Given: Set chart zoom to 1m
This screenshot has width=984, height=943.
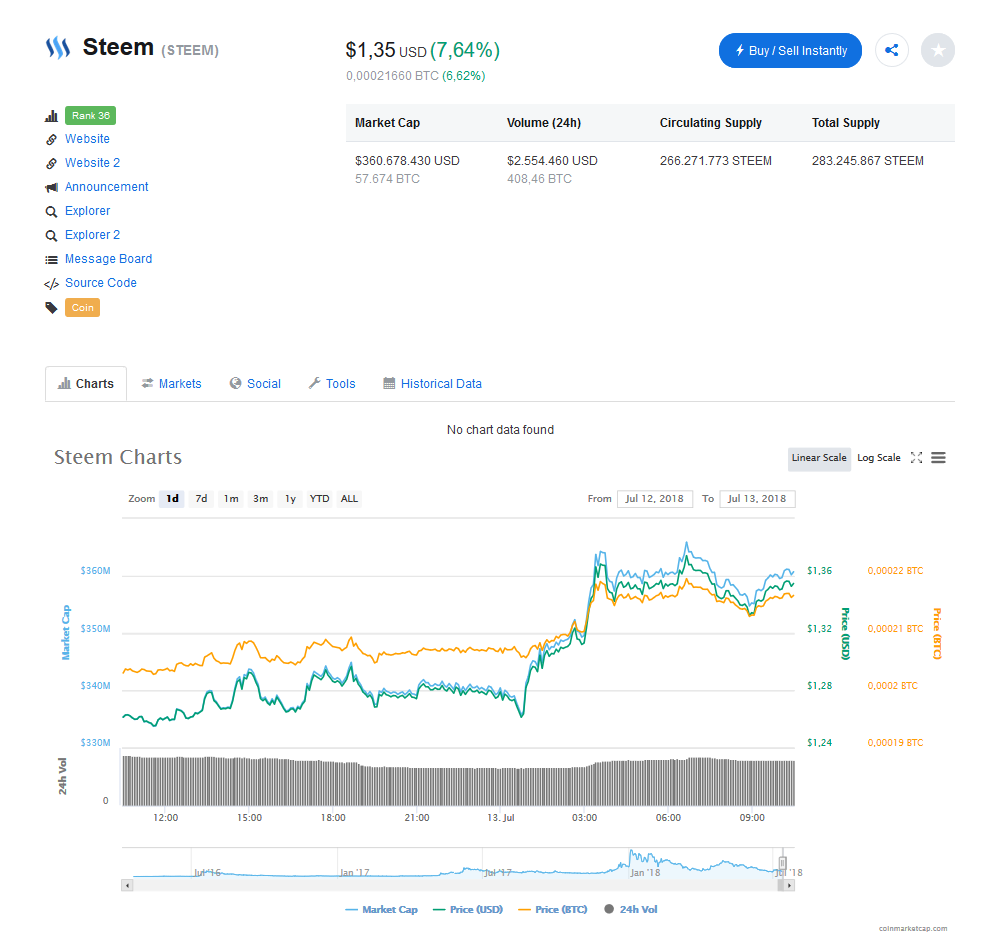Looking at the screenshot, I should tap(231, 499).
